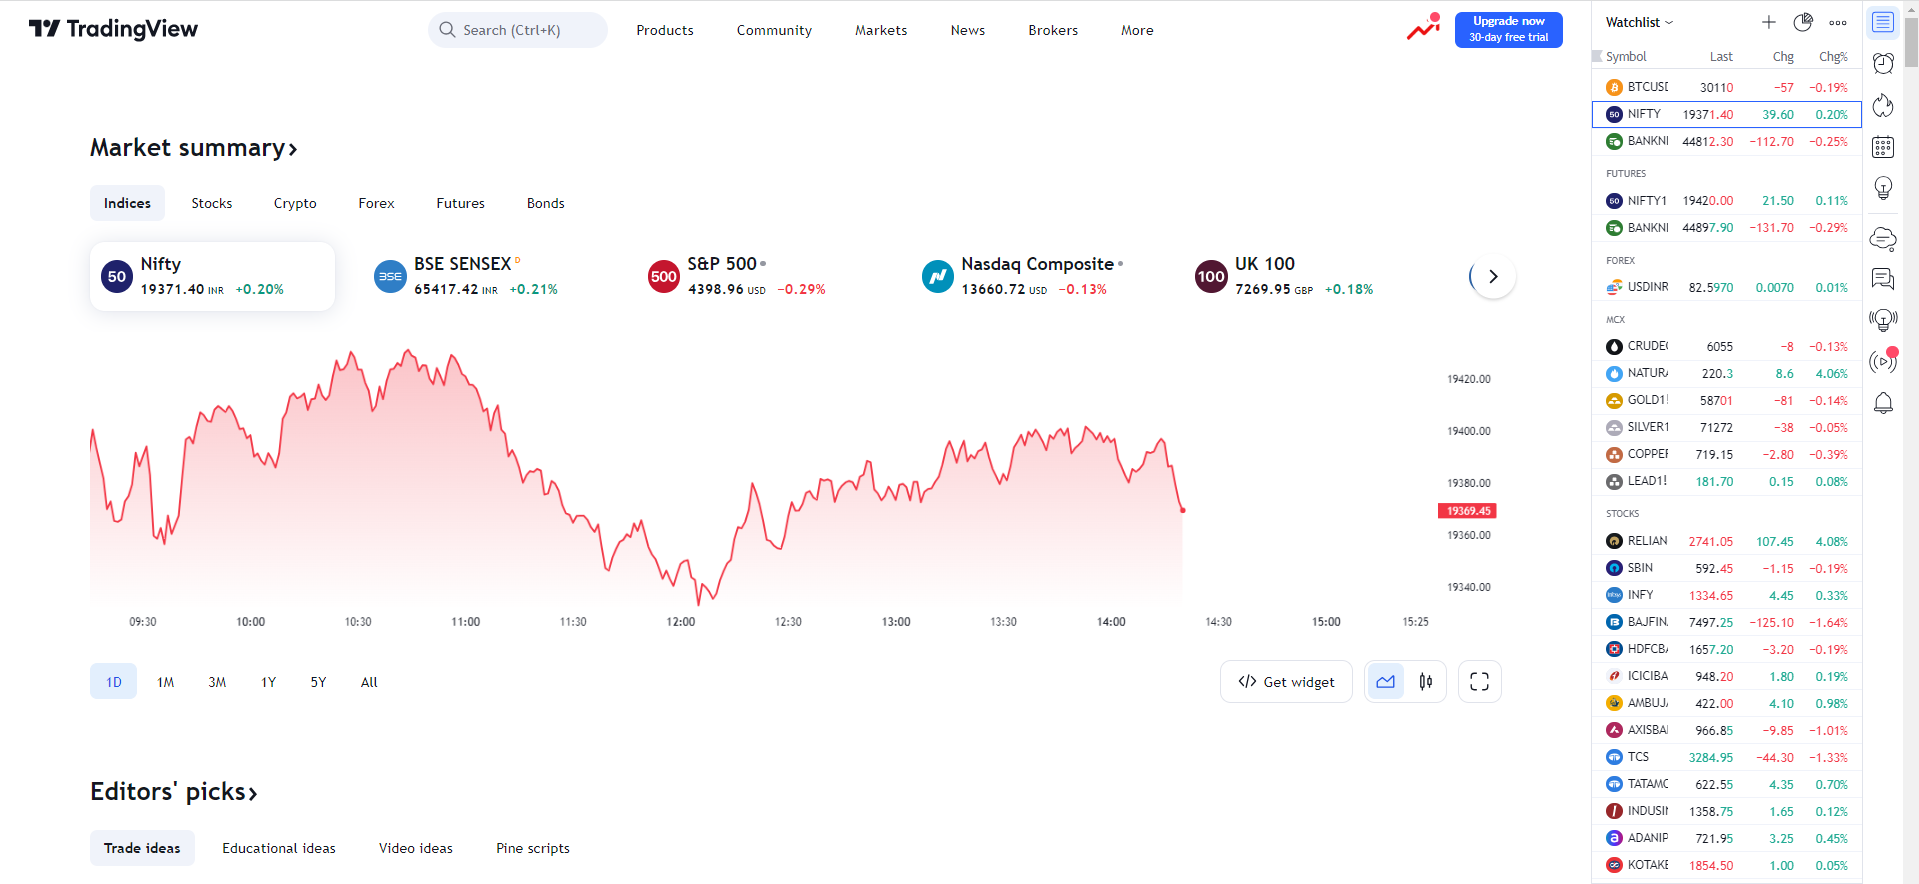Image resolution: width=1919 pixels, height=884 pixels.
Task: Open private chats speech bubble icon
Action: 1883,279
